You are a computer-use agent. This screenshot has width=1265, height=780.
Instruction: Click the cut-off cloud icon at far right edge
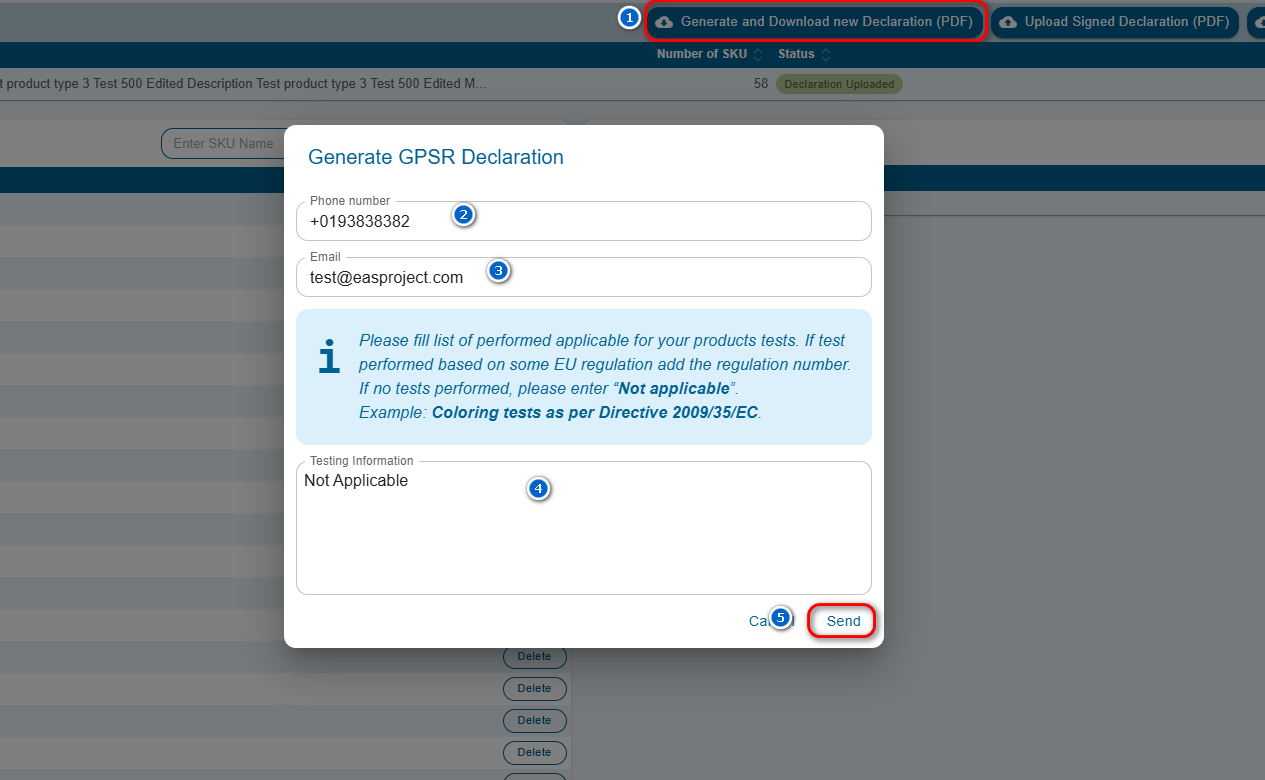1258,22
